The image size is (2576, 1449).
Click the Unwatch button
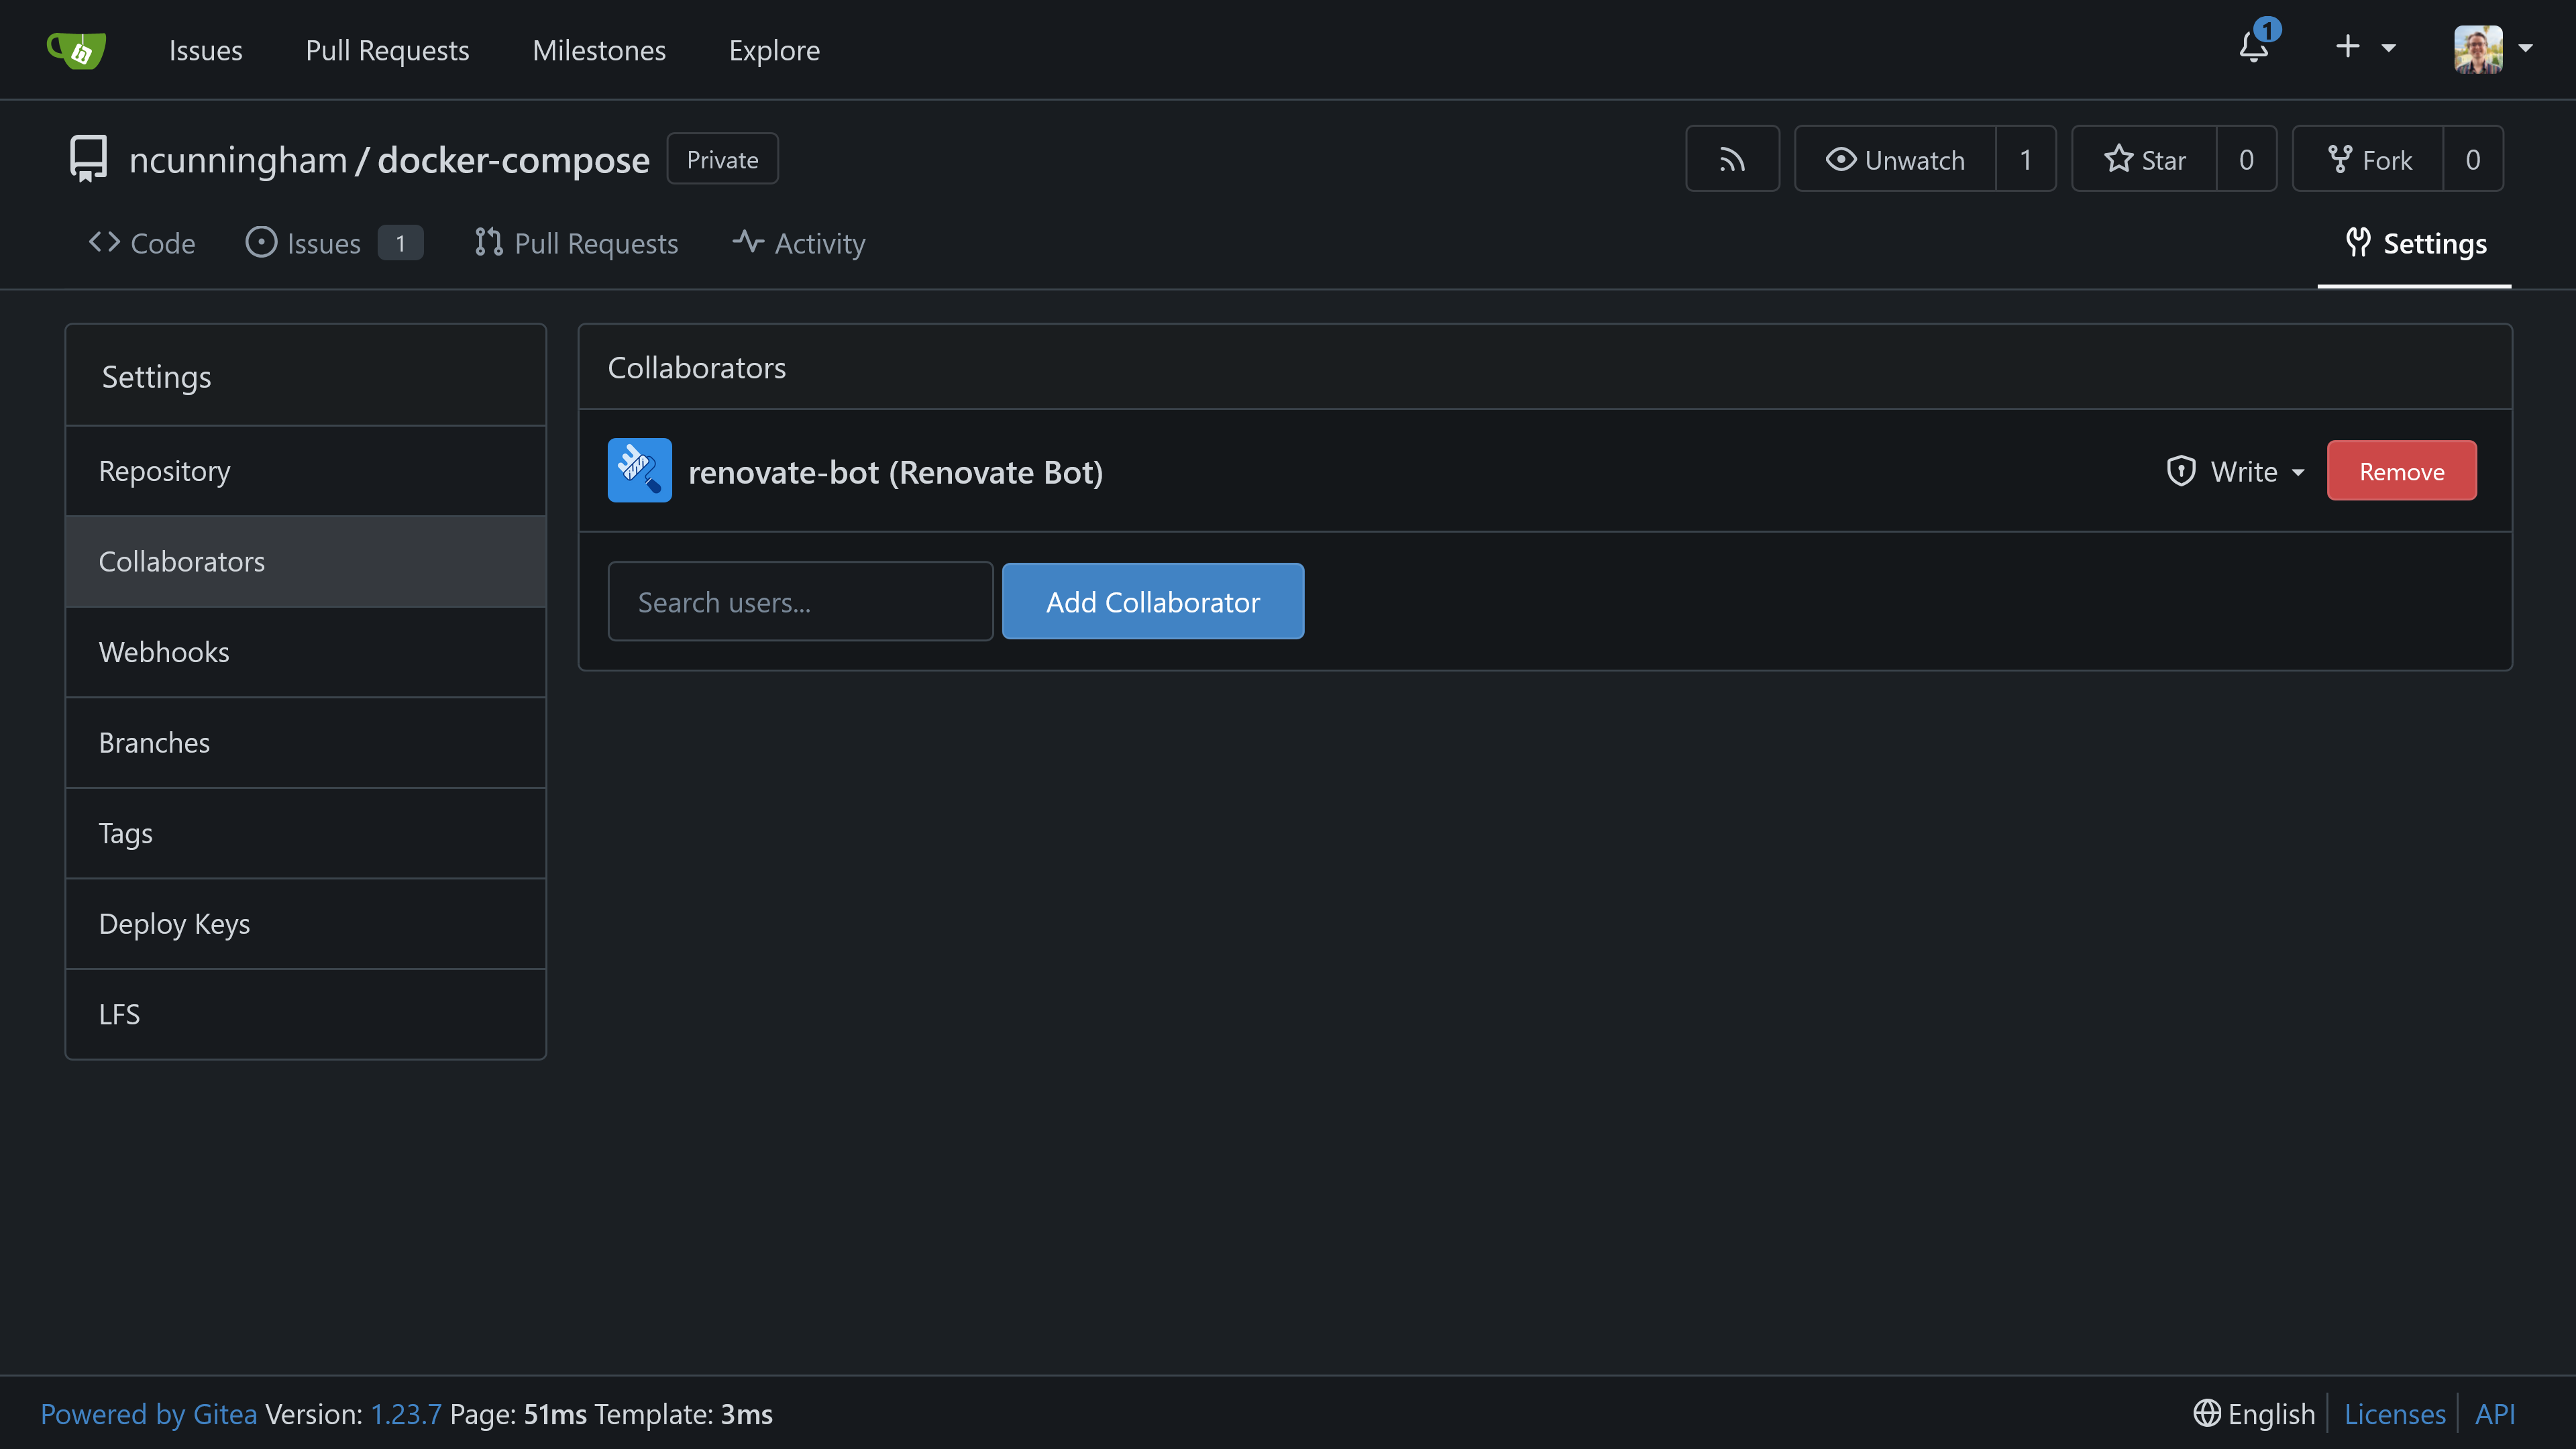click(1895, 159)
